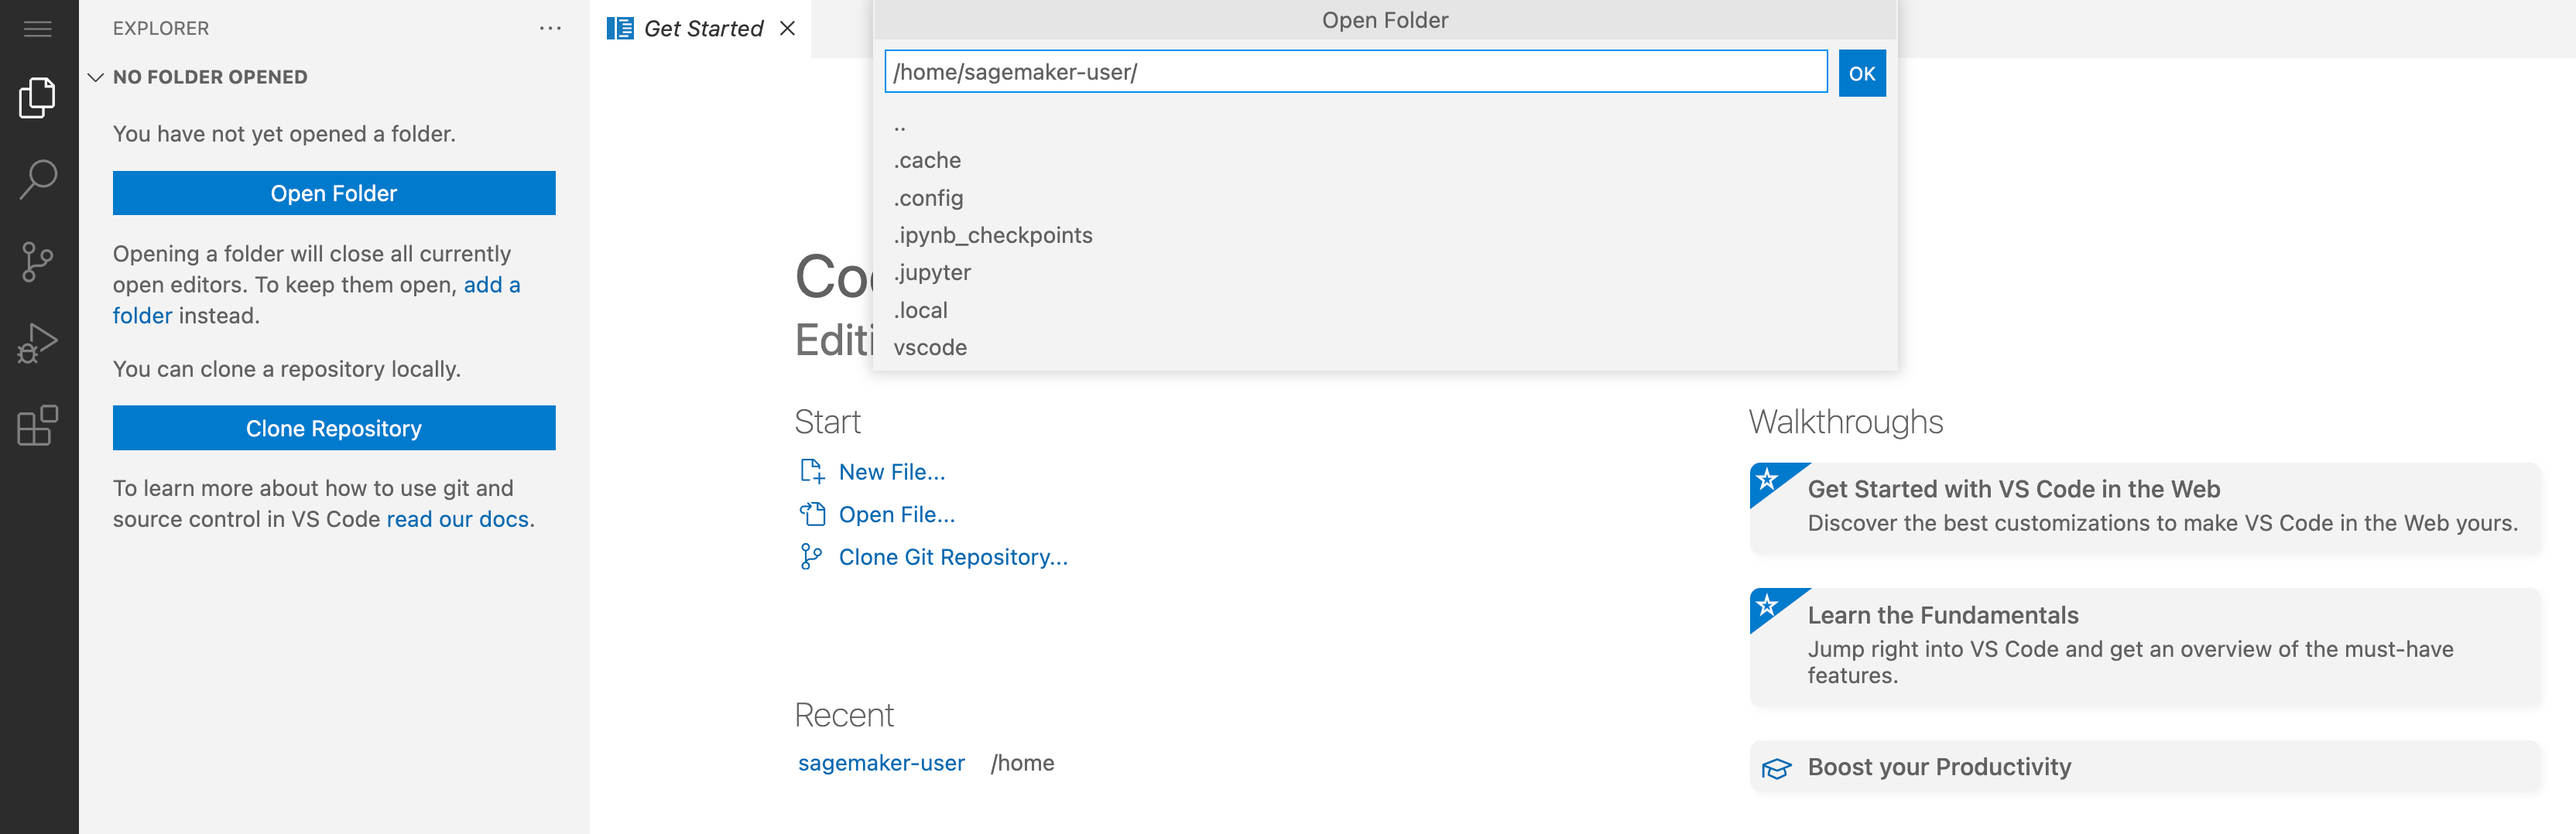
Task: Click the 'Recent' heading
Action: 844,715
